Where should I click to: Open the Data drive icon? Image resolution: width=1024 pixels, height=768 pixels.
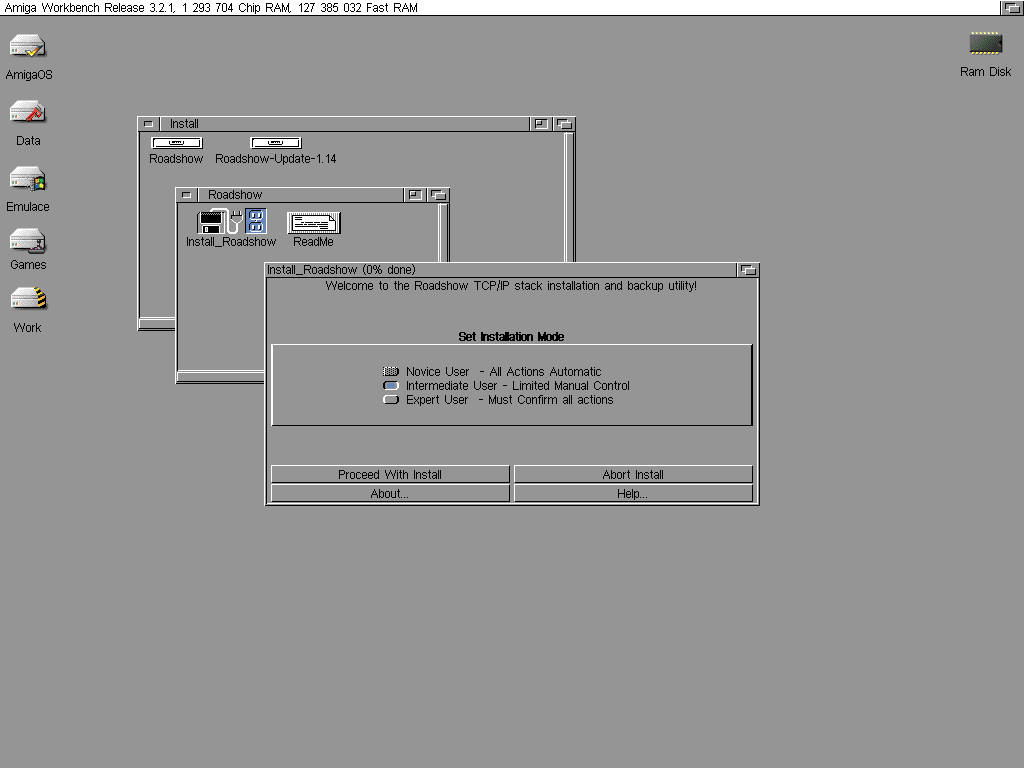28,112
